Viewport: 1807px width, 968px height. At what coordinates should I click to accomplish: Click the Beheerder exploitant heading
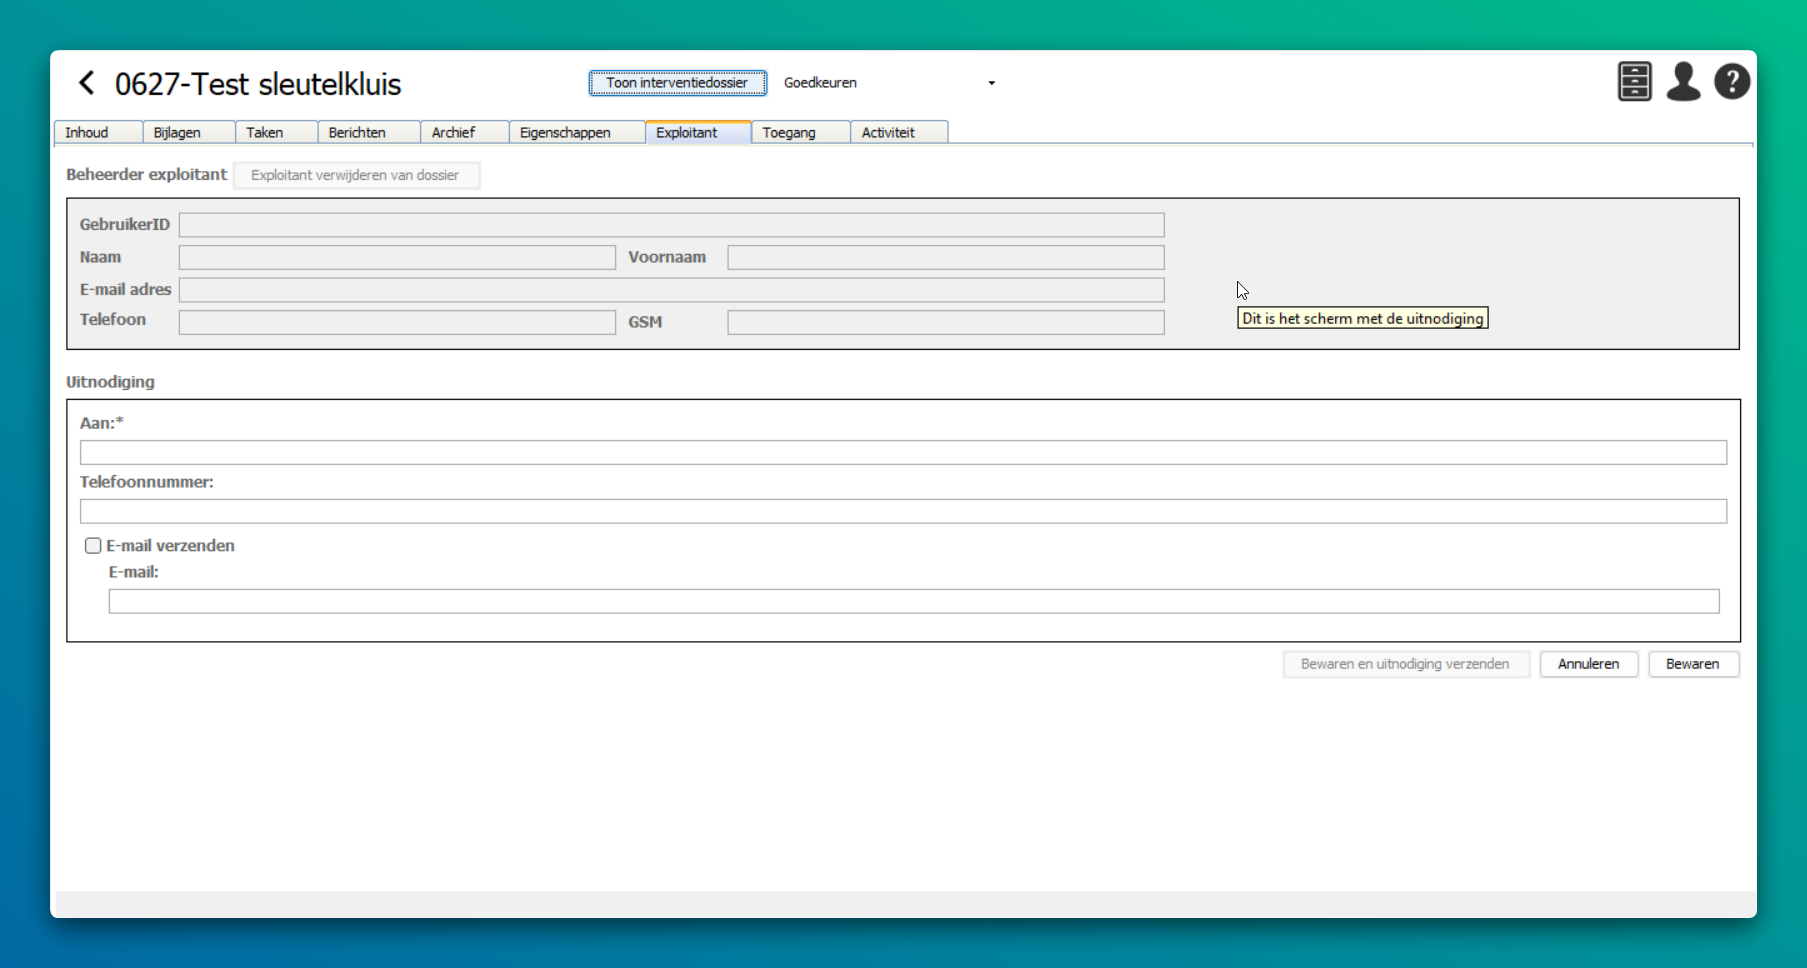147,174
